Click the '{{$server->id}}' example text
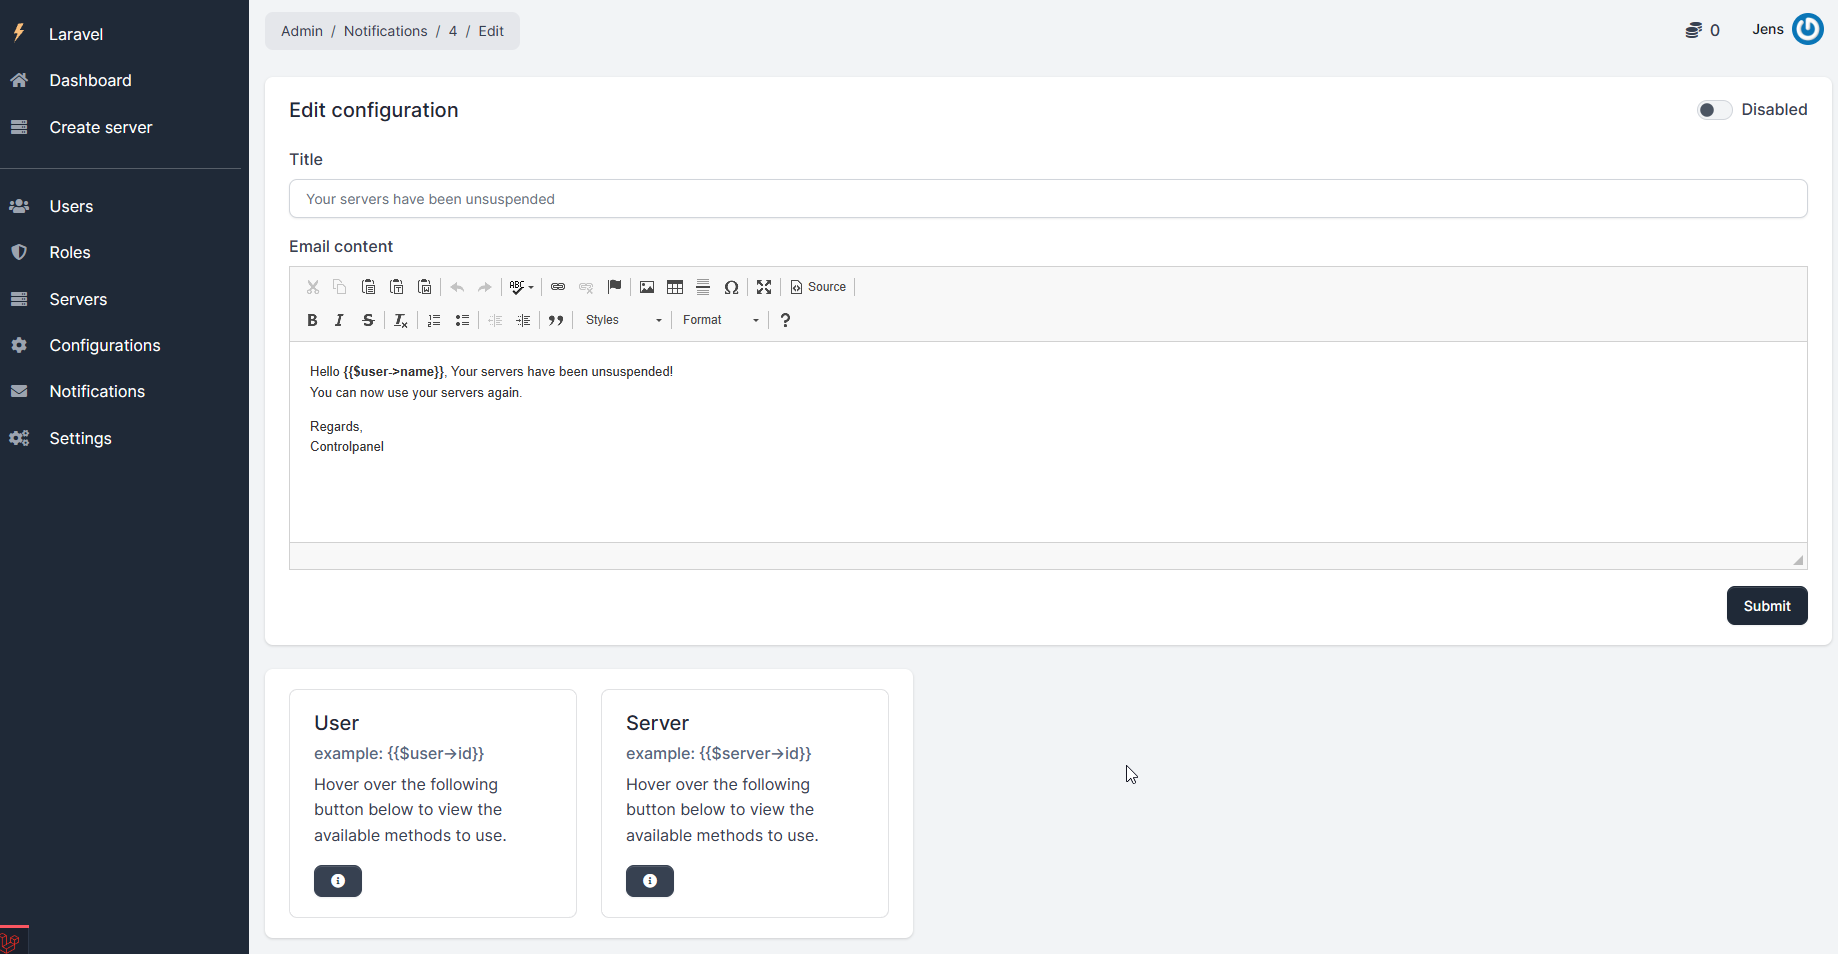Viewport: 1838px width, 954px height. [755, 753]
